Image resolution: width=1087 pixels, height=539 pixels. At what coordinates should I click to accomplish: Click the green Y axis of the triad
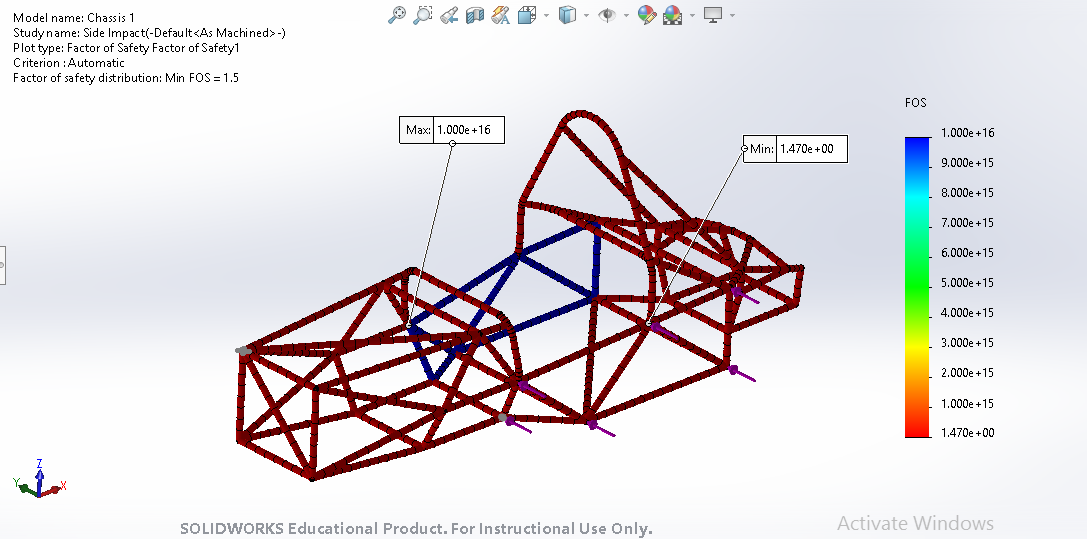coord(25,487)
